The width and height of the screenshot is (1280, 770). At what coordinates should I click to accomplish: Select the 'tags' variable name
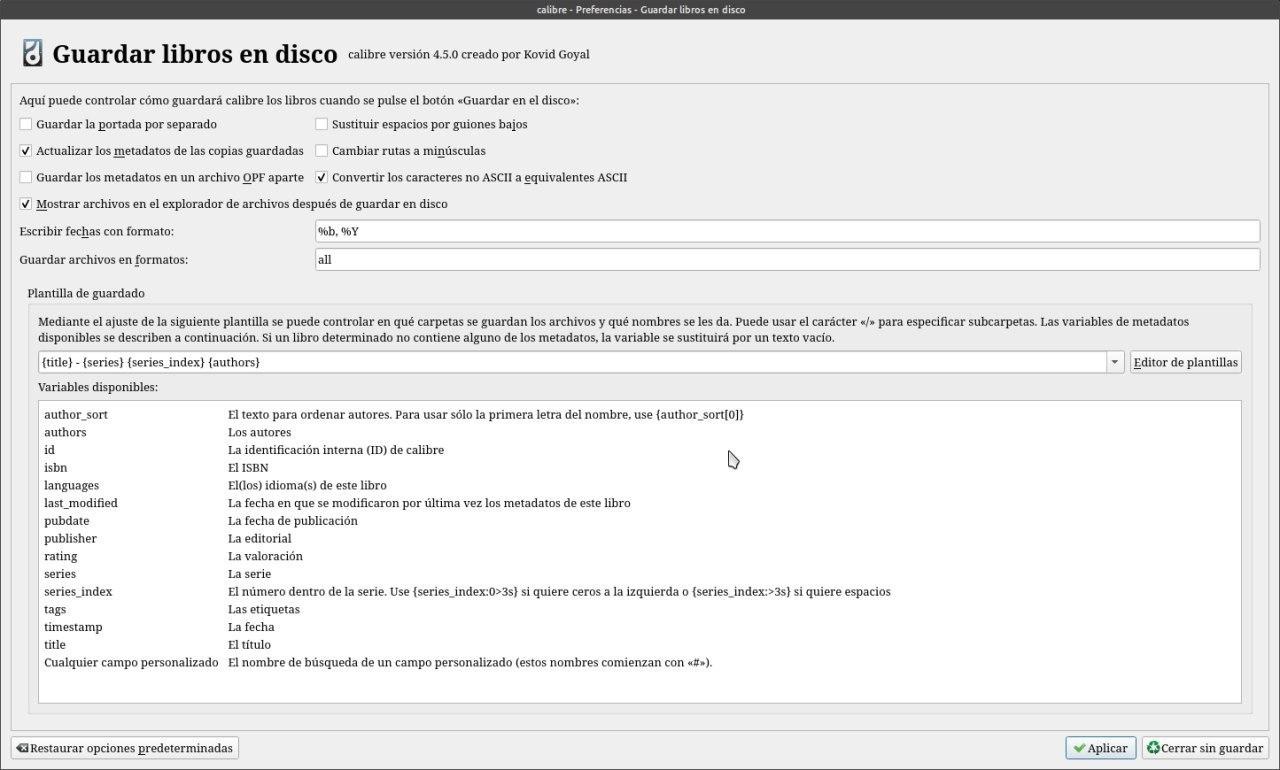tap(55, 609)
